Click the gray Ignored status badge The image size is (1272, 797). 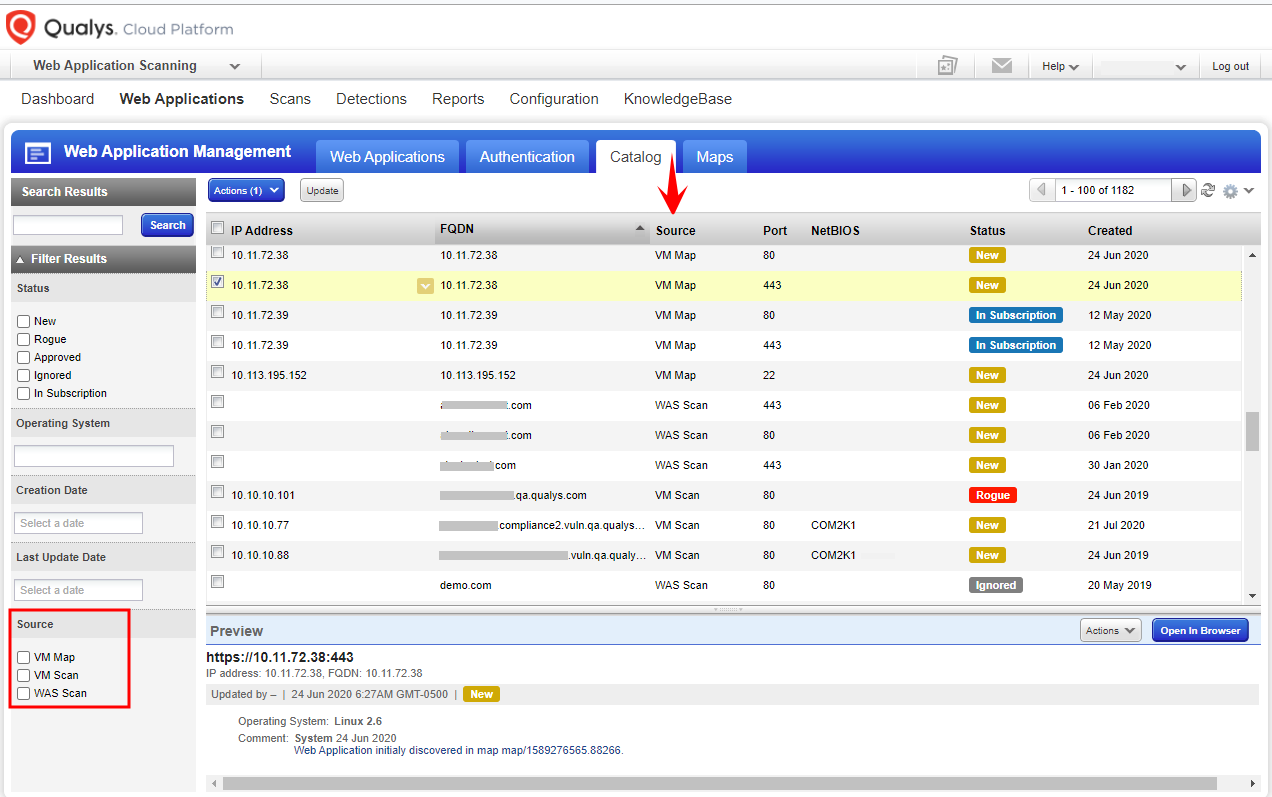[x=996, y=585]
